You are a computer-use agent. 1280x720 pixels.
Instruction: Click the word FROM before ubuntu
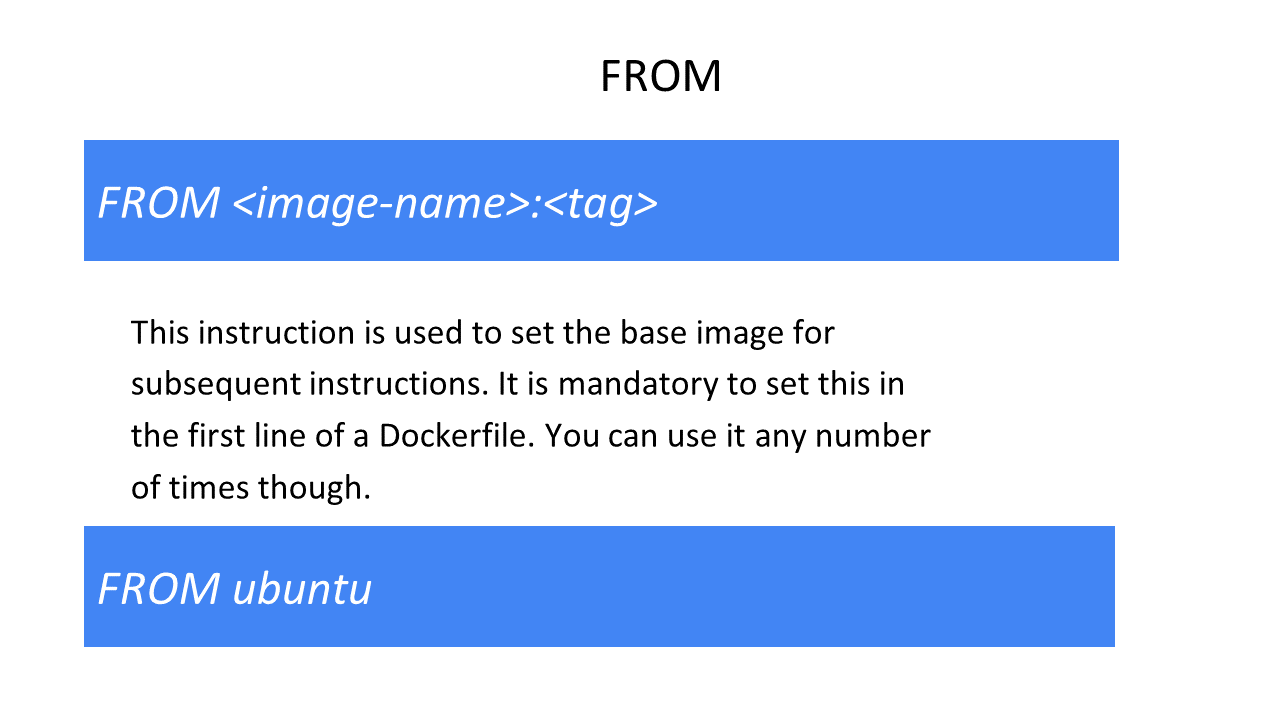[159, 589]
